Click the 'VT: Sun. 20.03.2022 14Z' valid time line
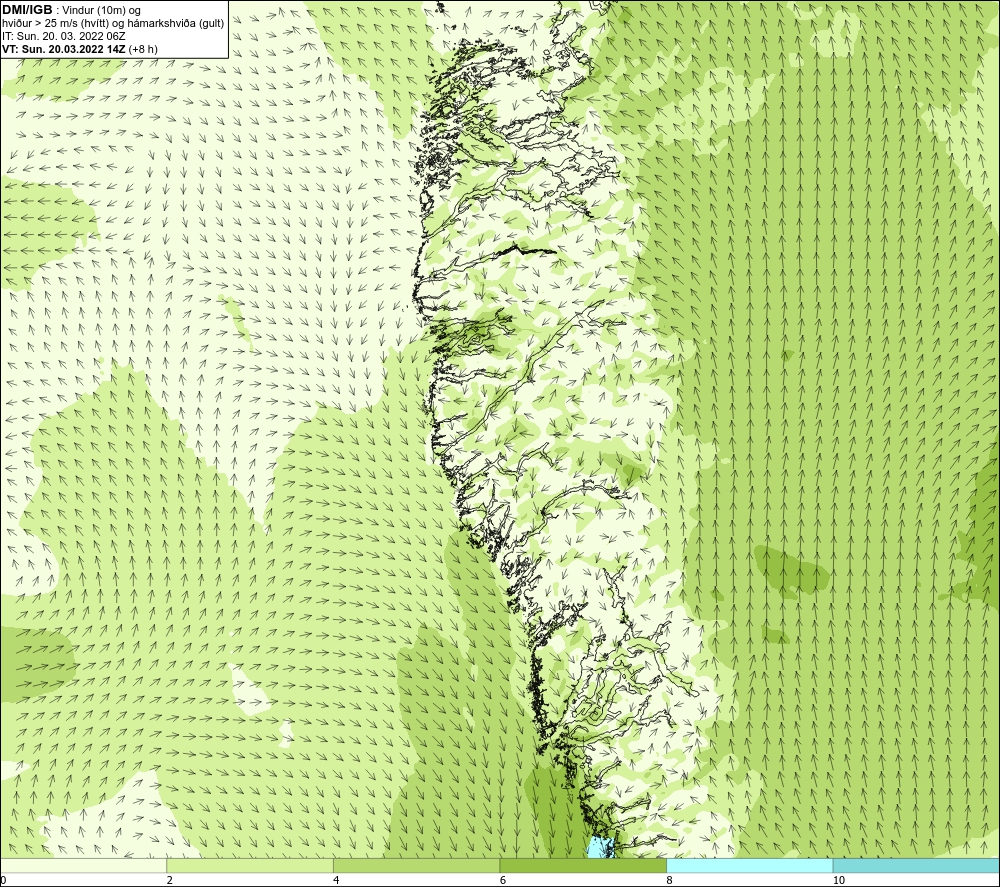 point(65,48)
